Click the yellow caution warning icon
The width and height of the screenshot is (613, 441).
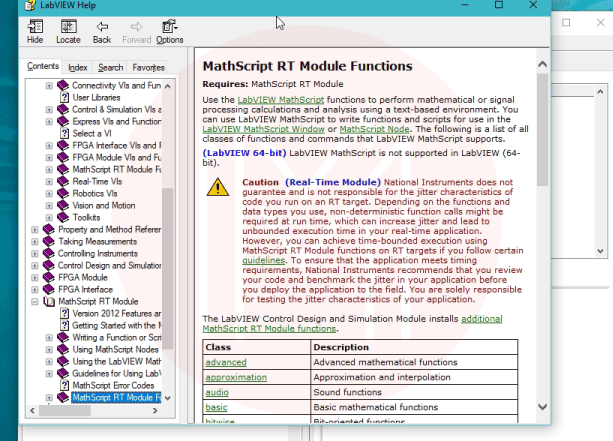tap(218, 187)
